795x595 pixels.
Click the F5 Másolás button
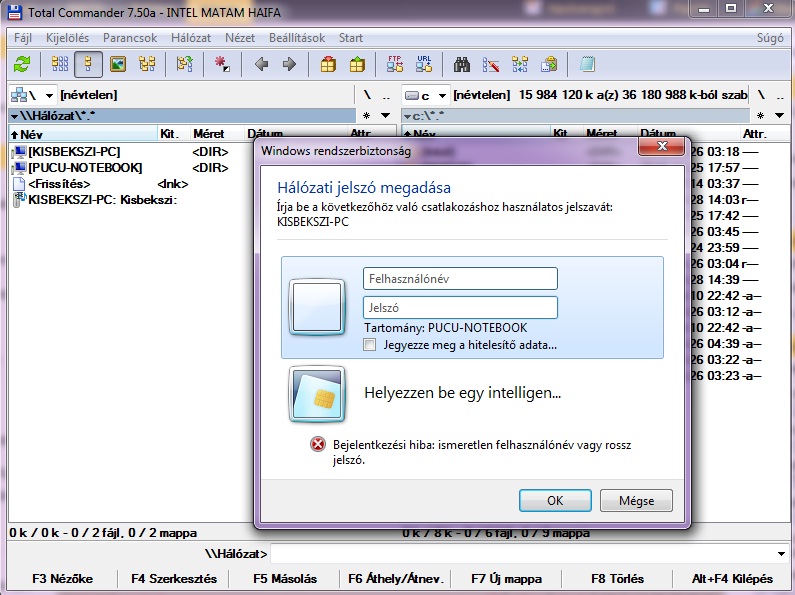284,579
